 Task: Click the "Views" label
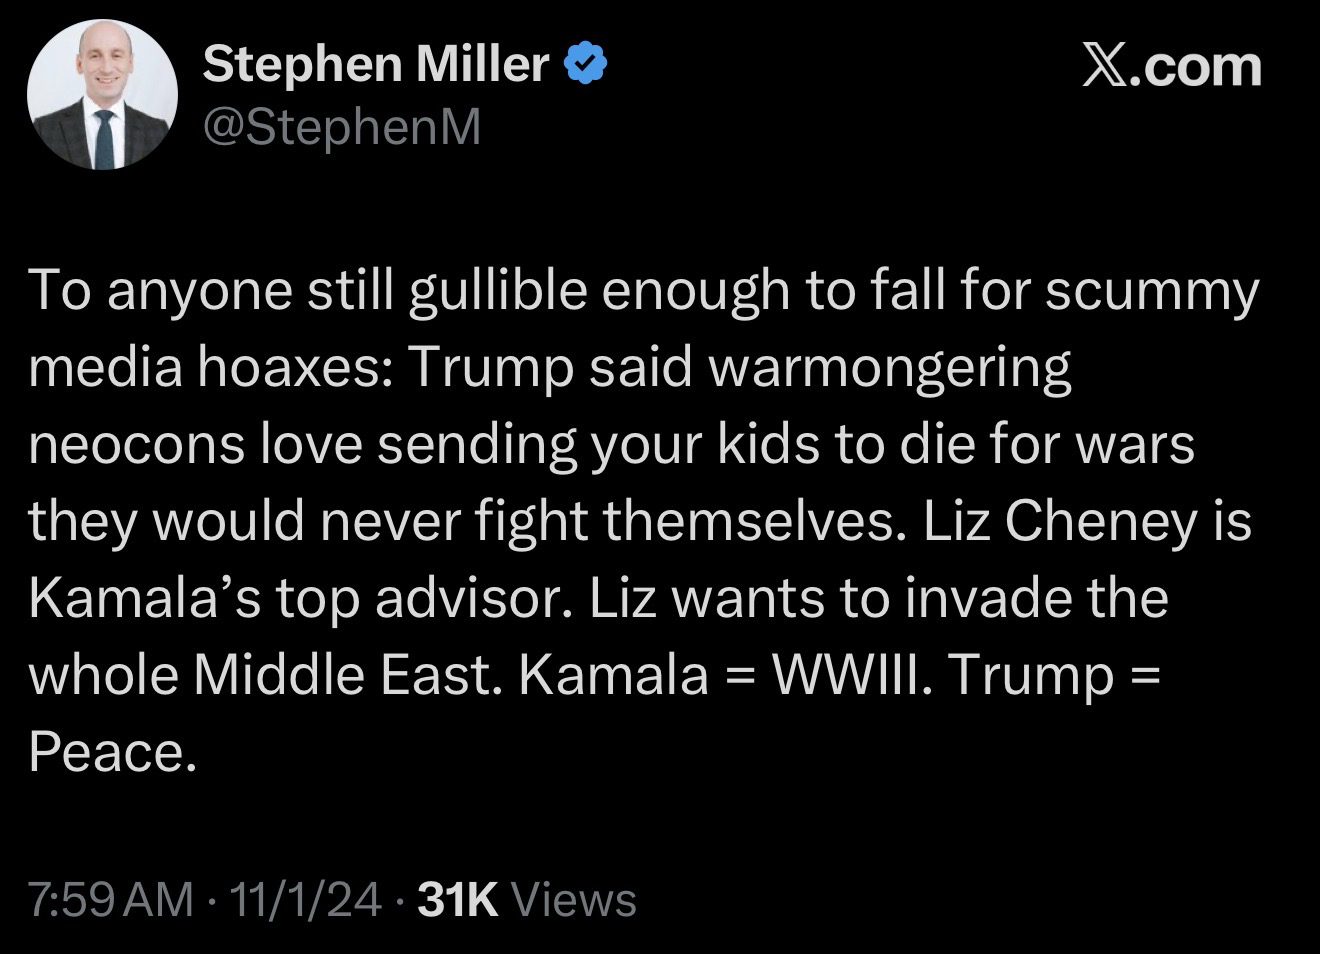coord(573,899)
